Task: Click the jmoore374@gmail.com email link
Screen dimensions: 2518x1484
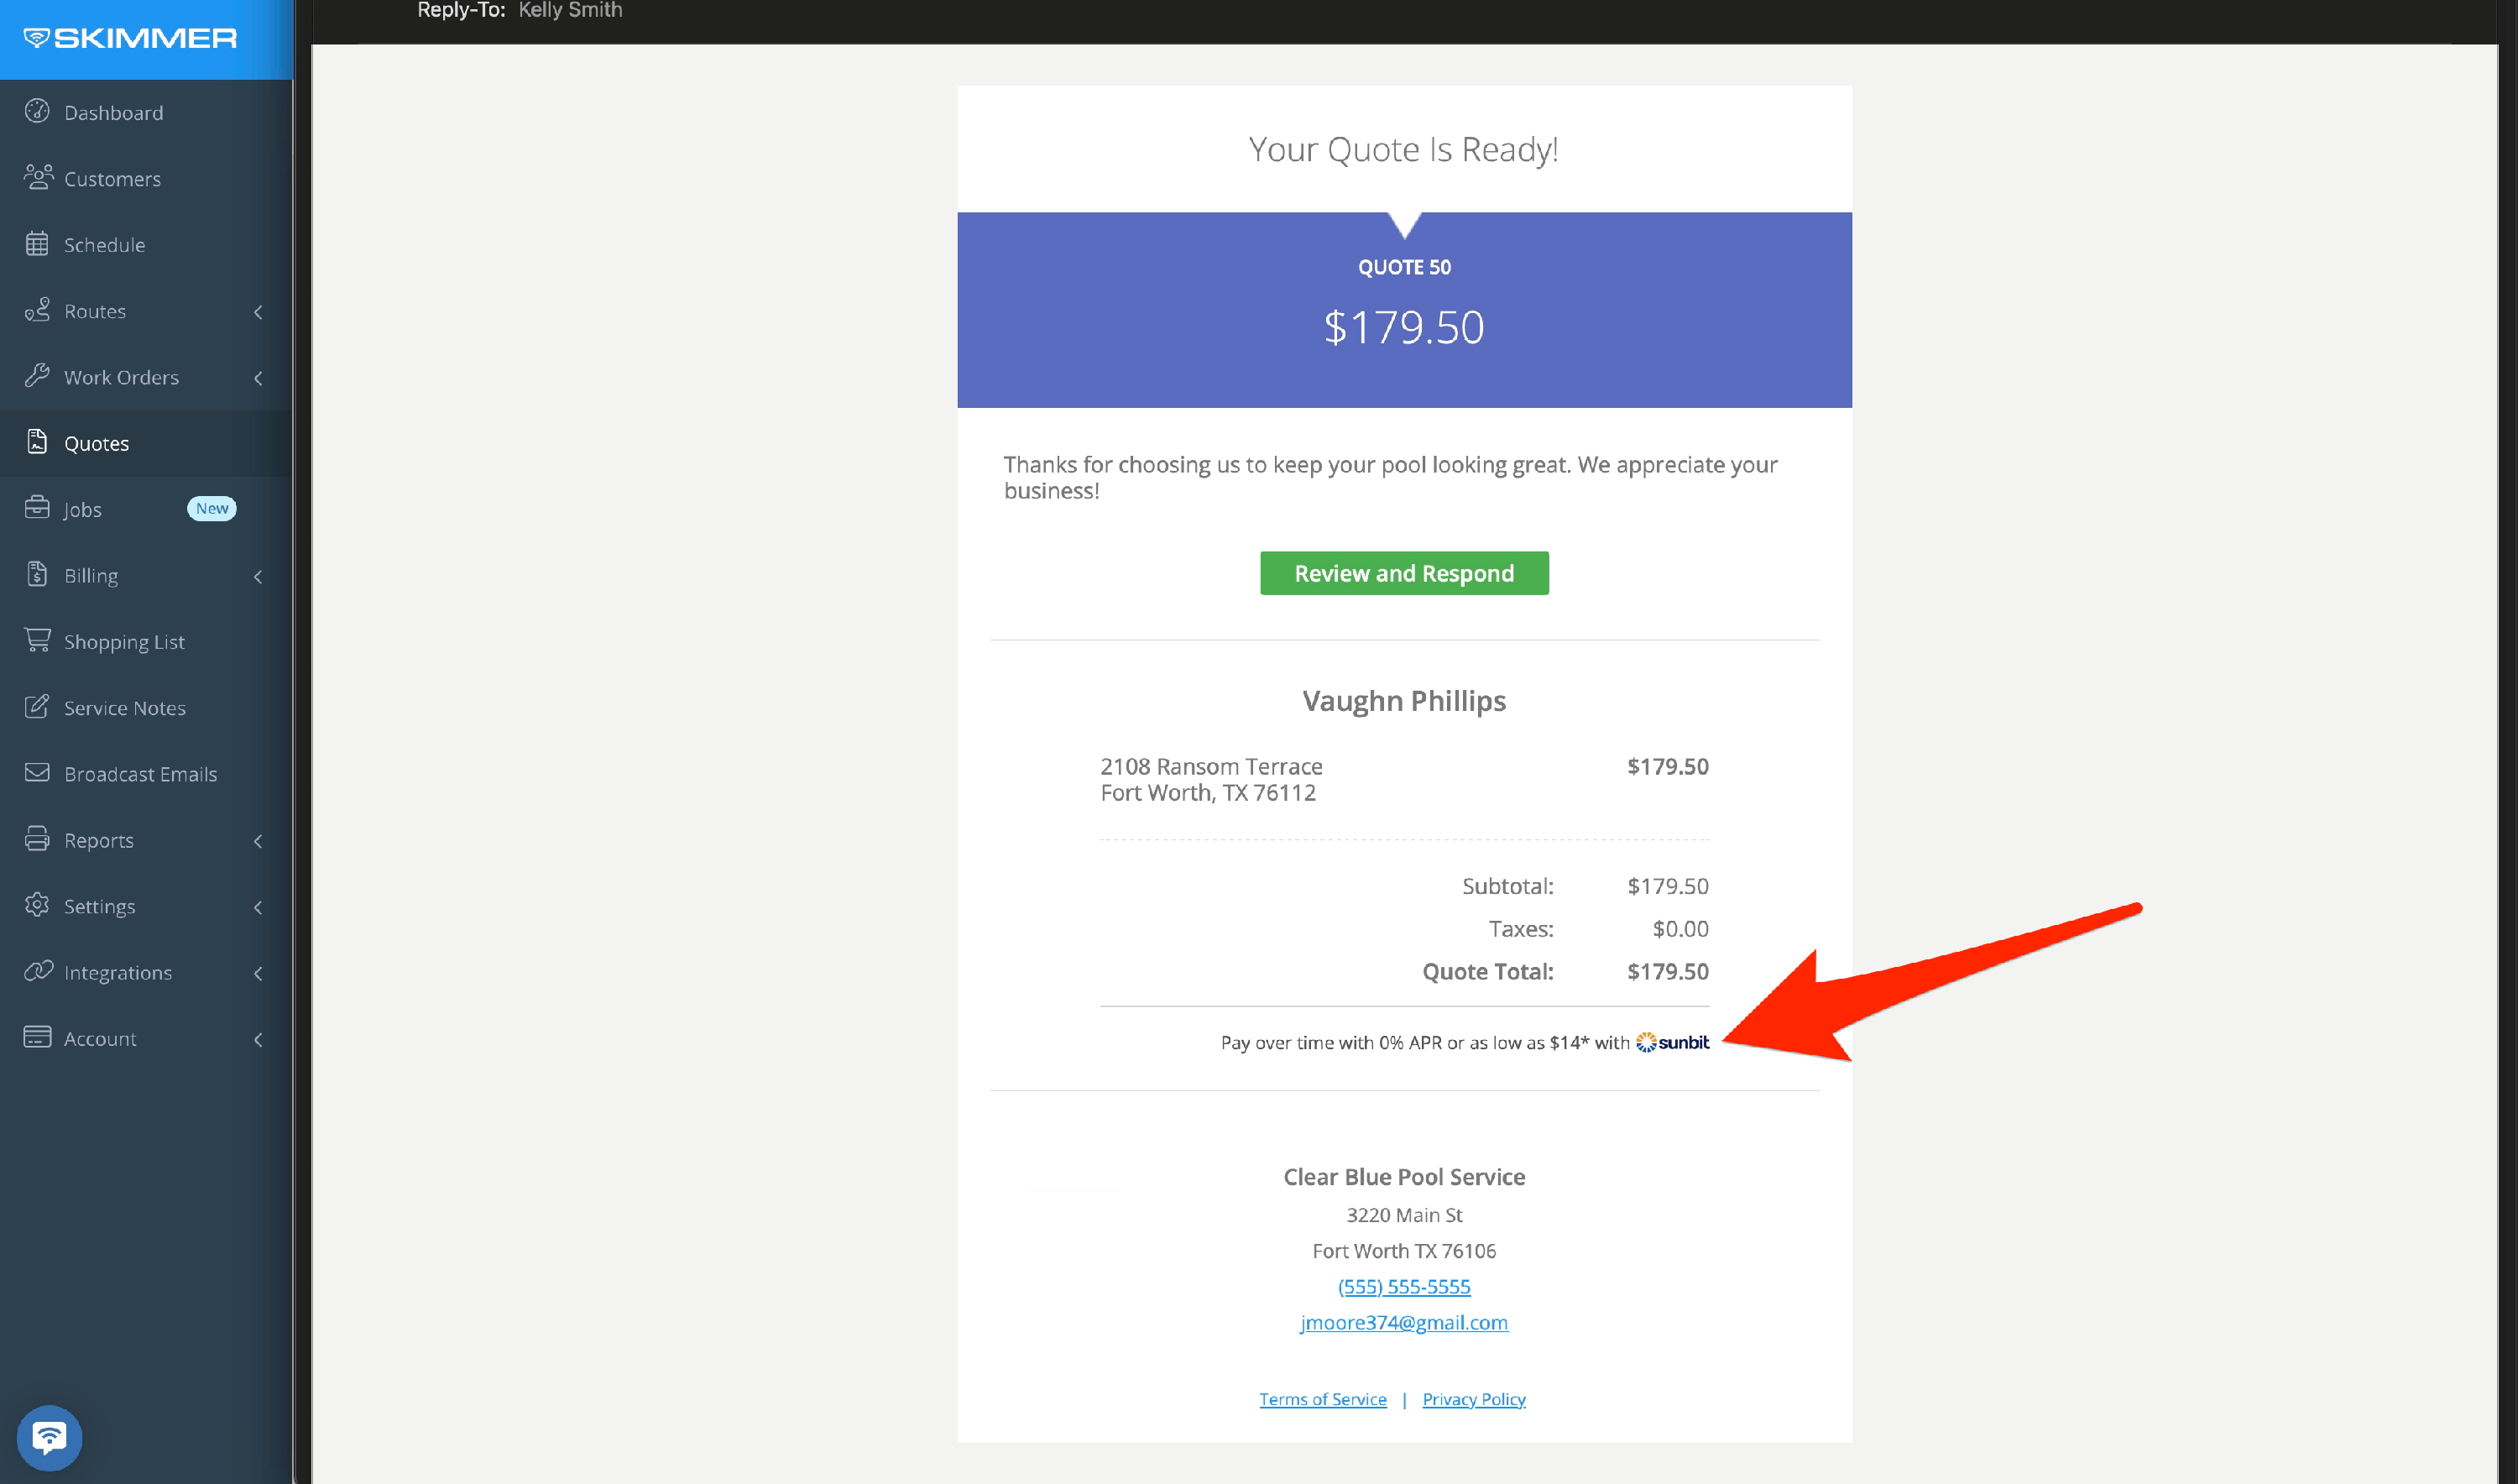Action: point(1403,1322)
